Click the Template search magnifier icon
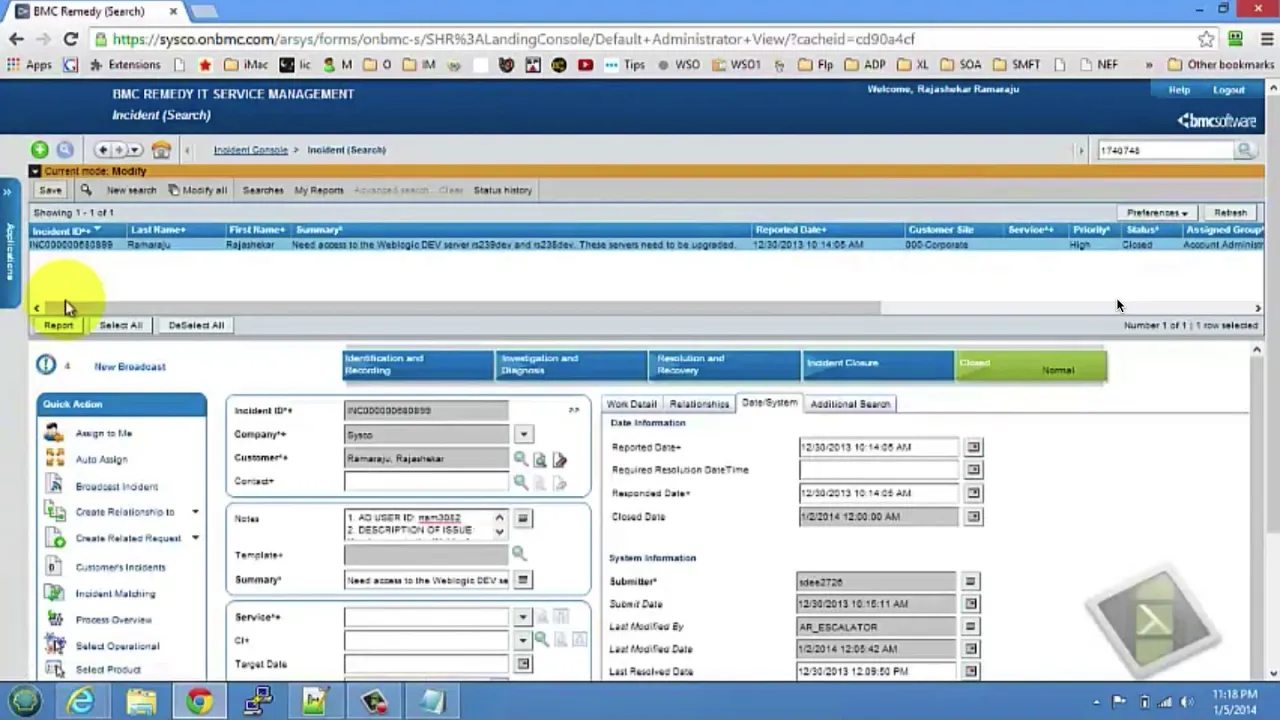 (518, 553)
